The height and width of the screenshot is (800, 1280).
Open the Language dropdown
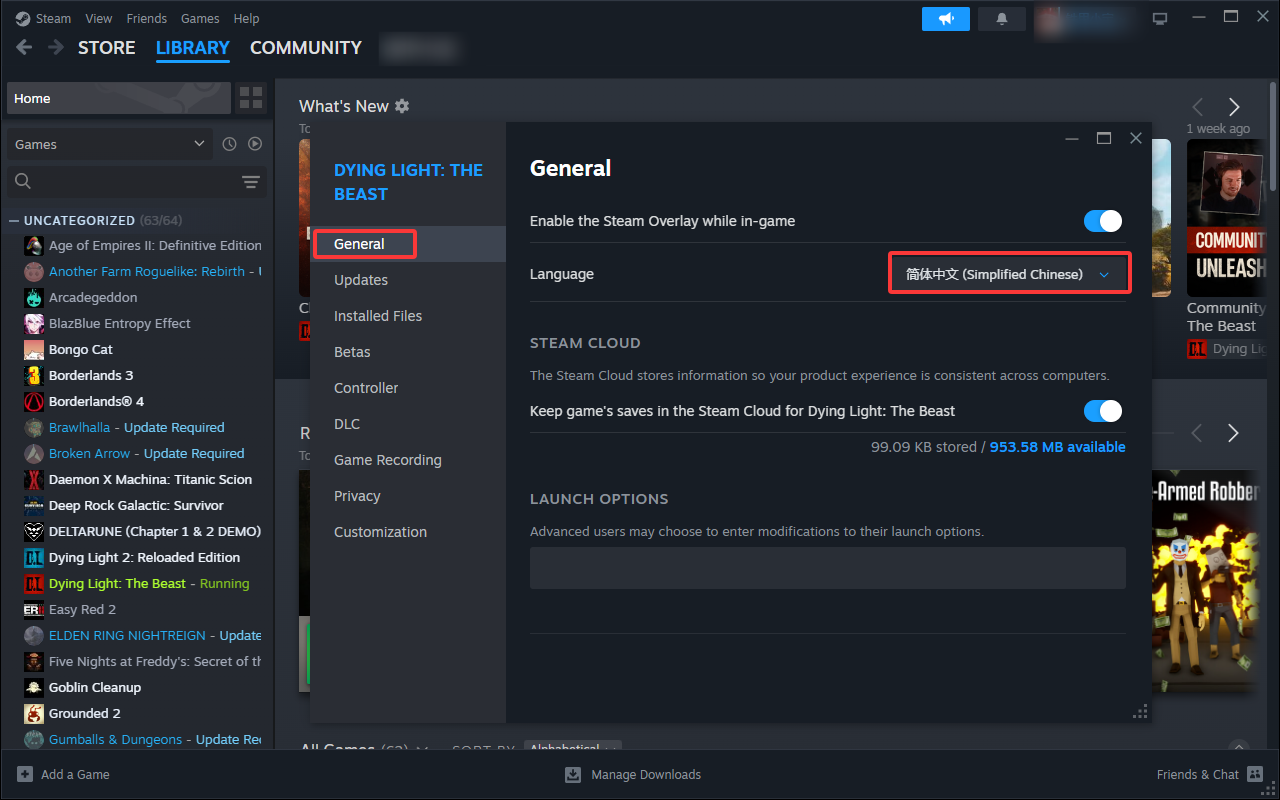tap(1009, 274)
